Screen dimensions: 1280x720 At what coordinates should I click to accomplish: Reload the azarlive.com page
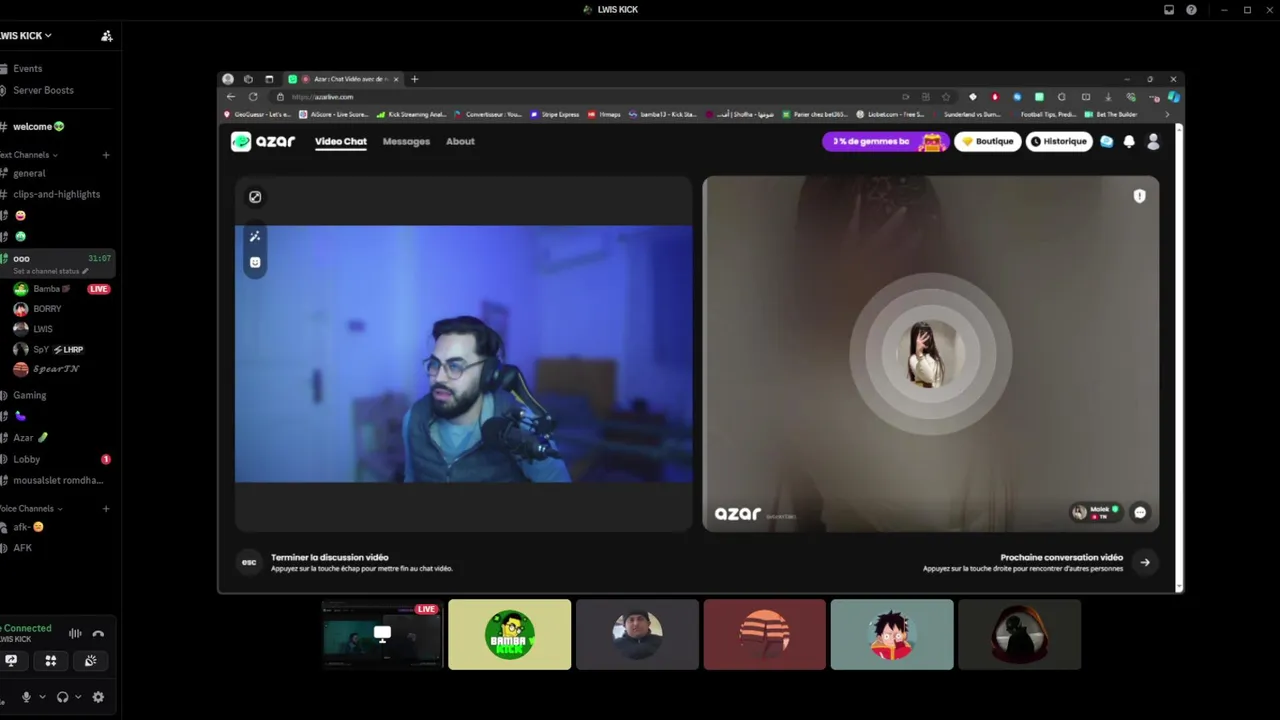pos(253,97)
